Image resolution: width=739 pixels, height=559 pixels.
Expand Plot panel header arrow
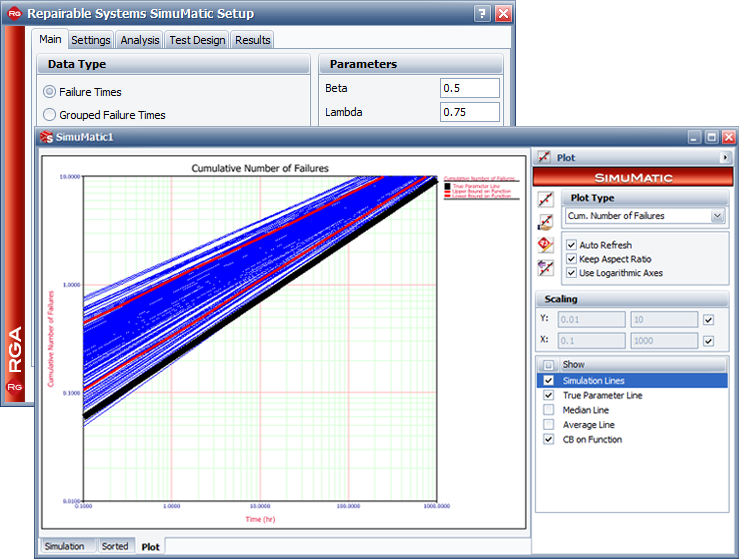point(725,157)
